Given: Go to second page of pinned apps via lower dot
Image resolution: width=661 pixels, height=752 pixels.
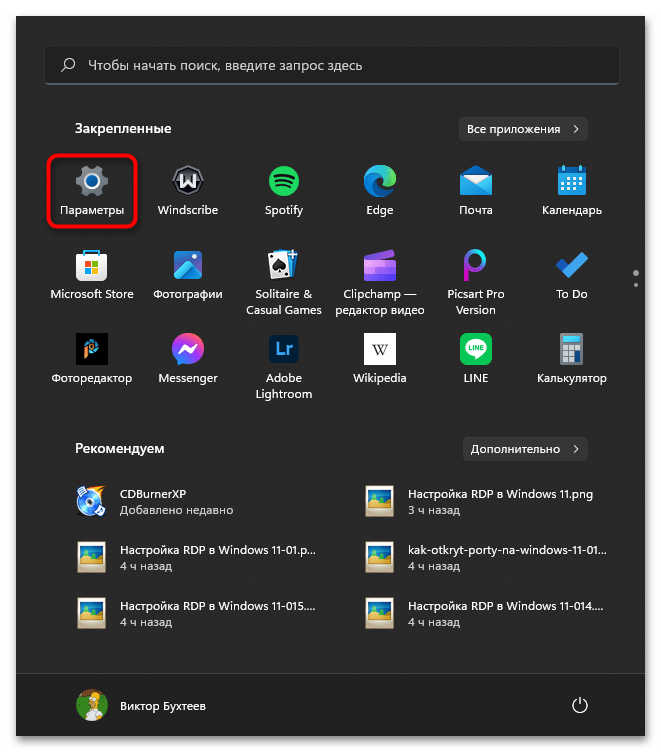Looking at the screenshot, I should 636,285.
